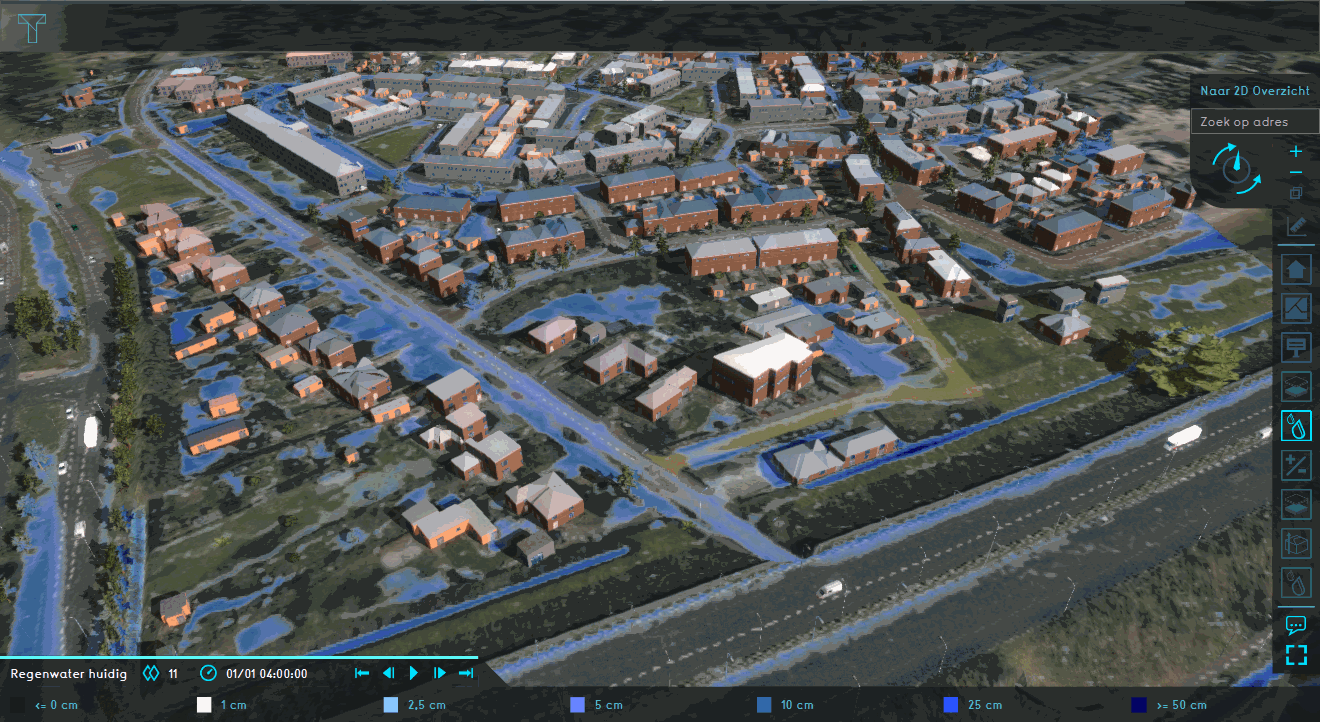Click the 25 cm legend swatch
The height and width of the screenshot is (722, 1320).
pyautogui.click(x=951, y=705)
